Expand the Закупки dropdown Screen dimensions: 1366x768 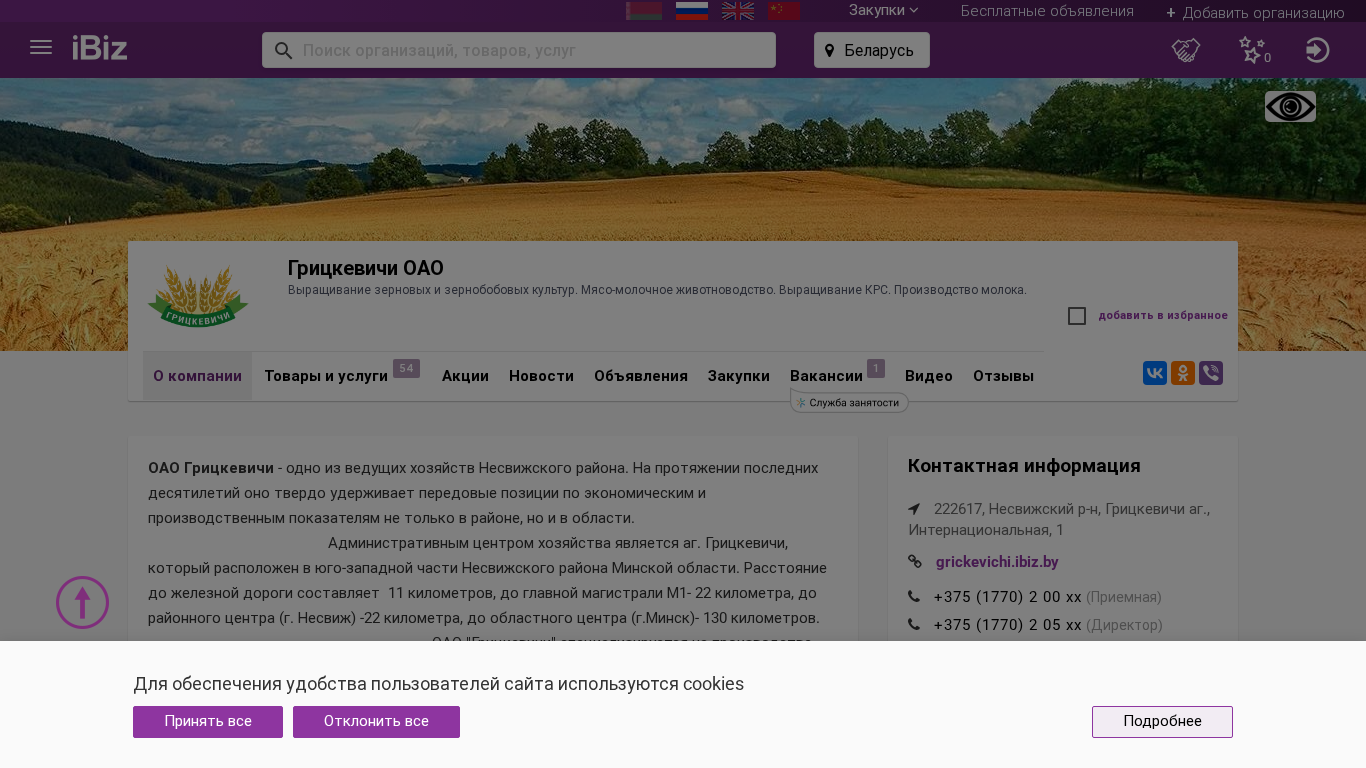[x=884, y=11]
